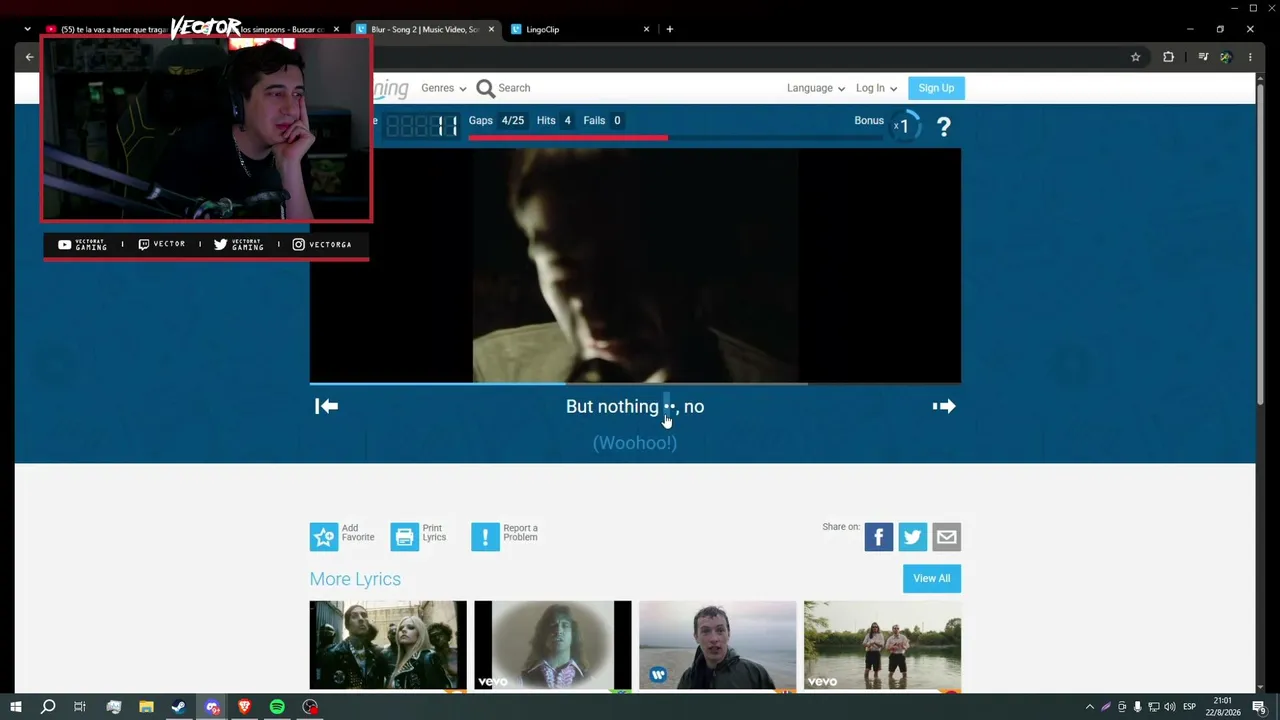The image size is (1280, 720).
Task: Share by email envelope icon
Action: click(x=947, y=537)
